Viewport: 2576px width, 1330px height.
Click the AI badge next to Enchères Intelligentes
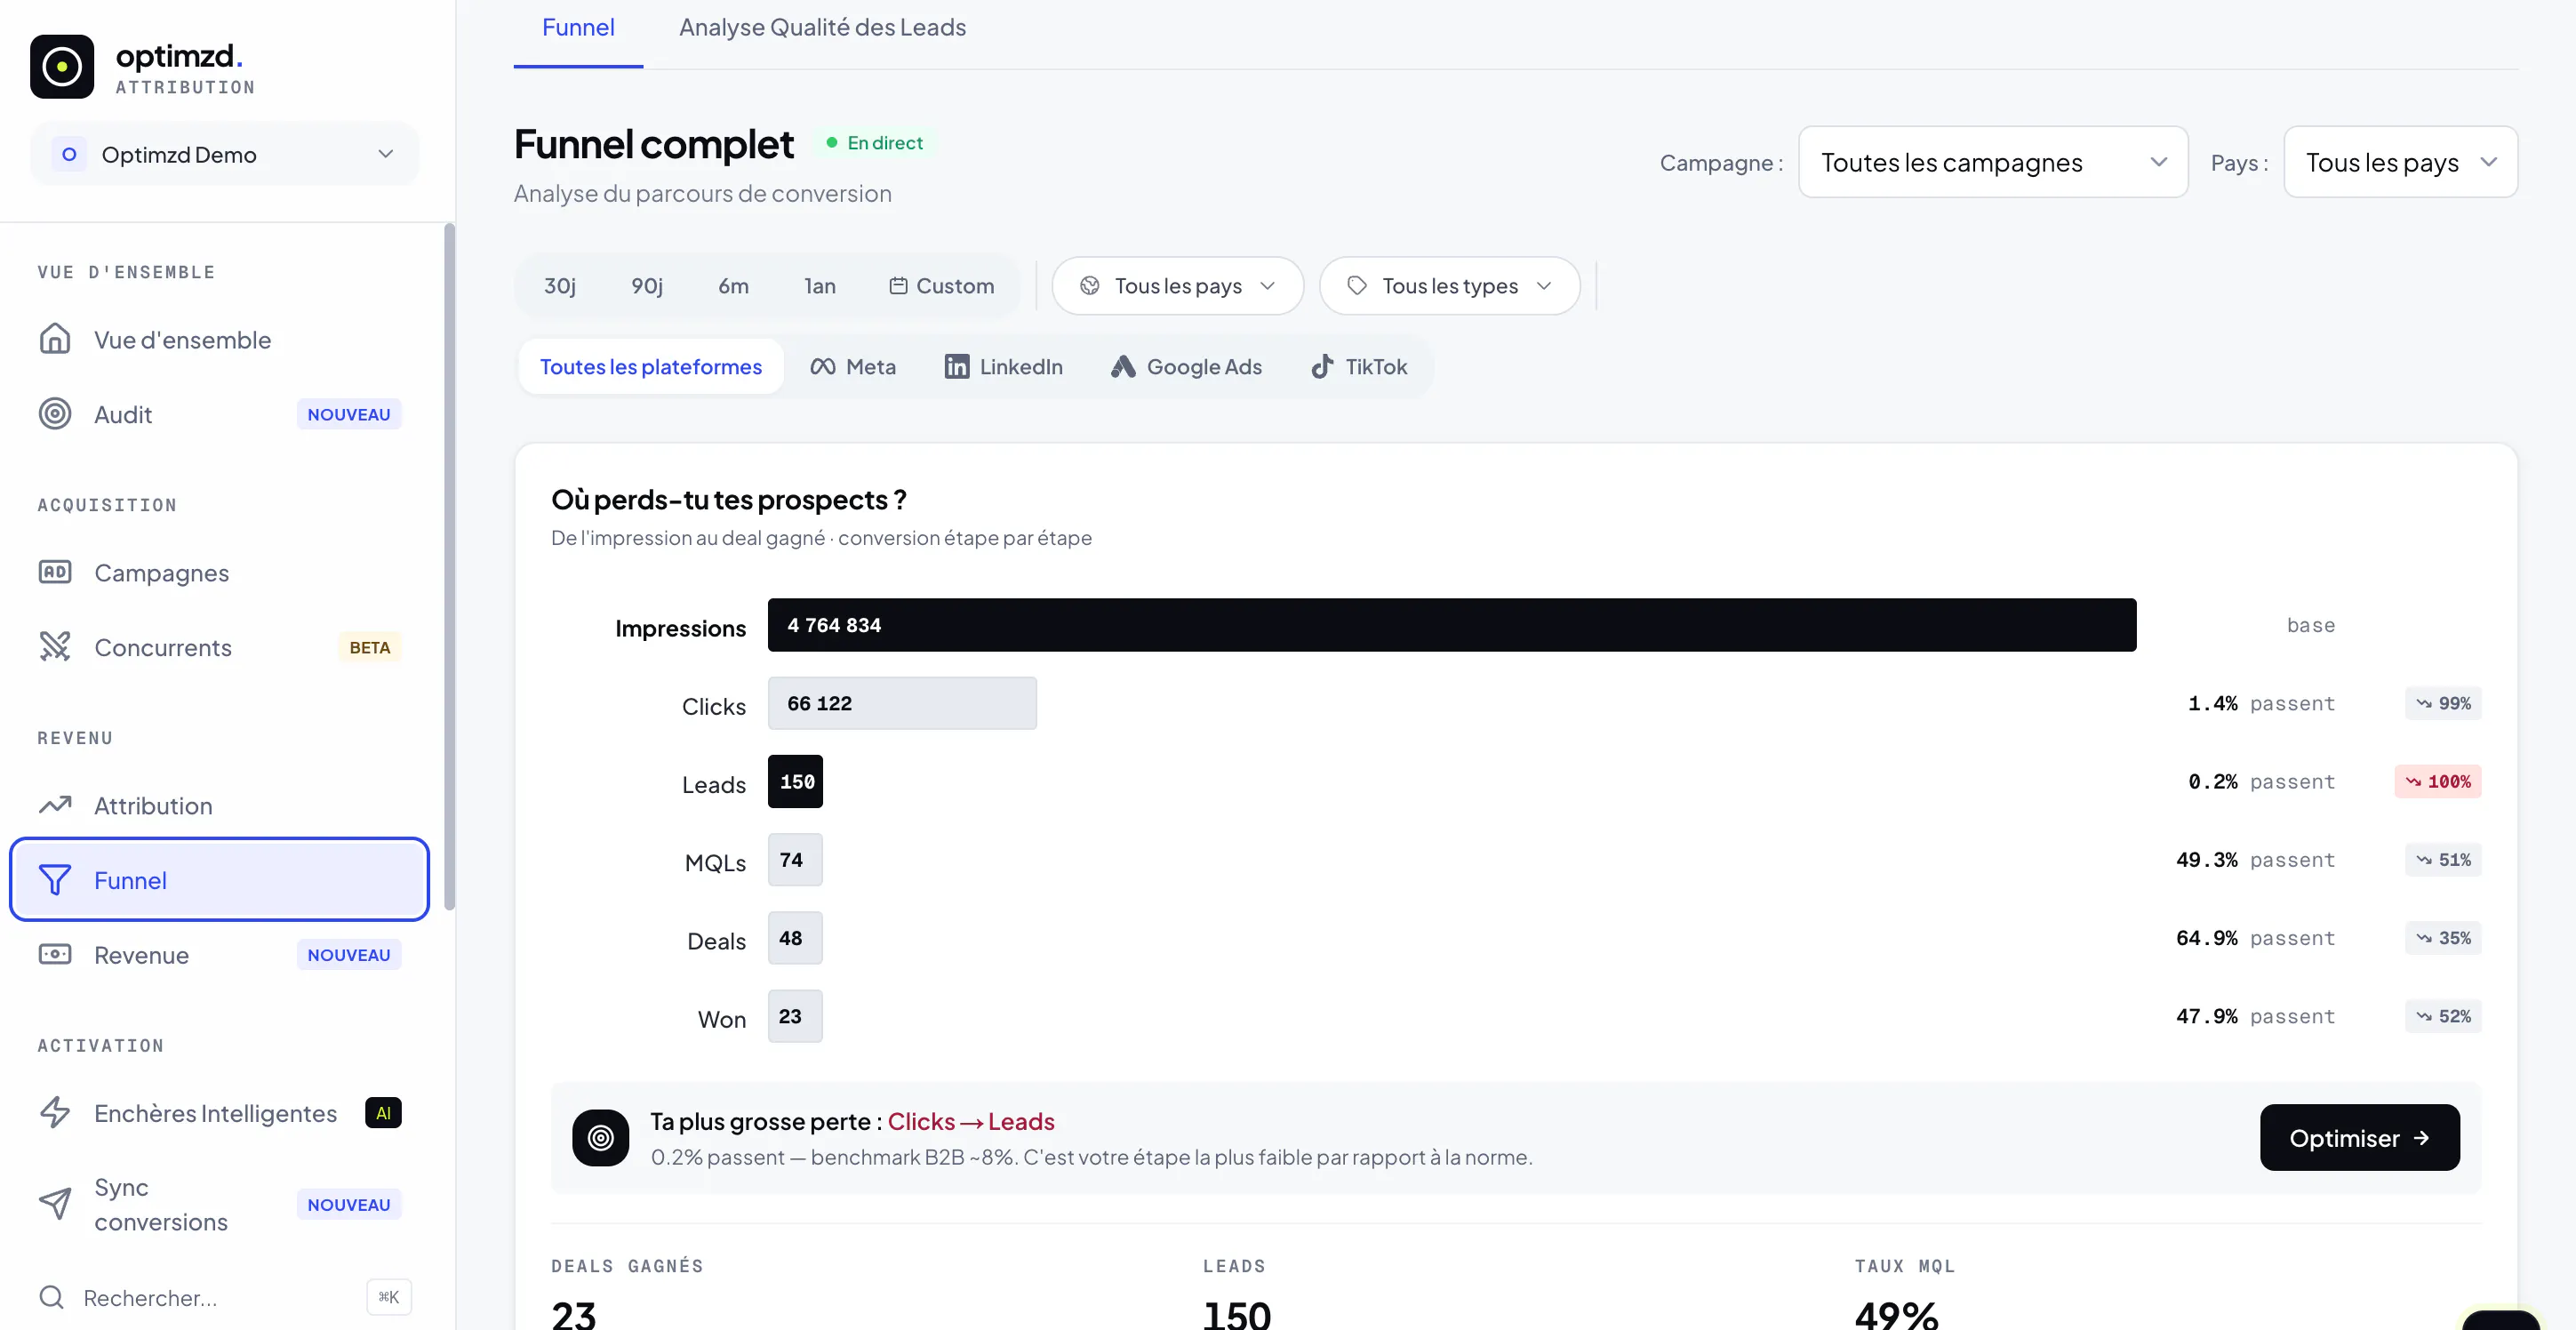point(384,1113)
